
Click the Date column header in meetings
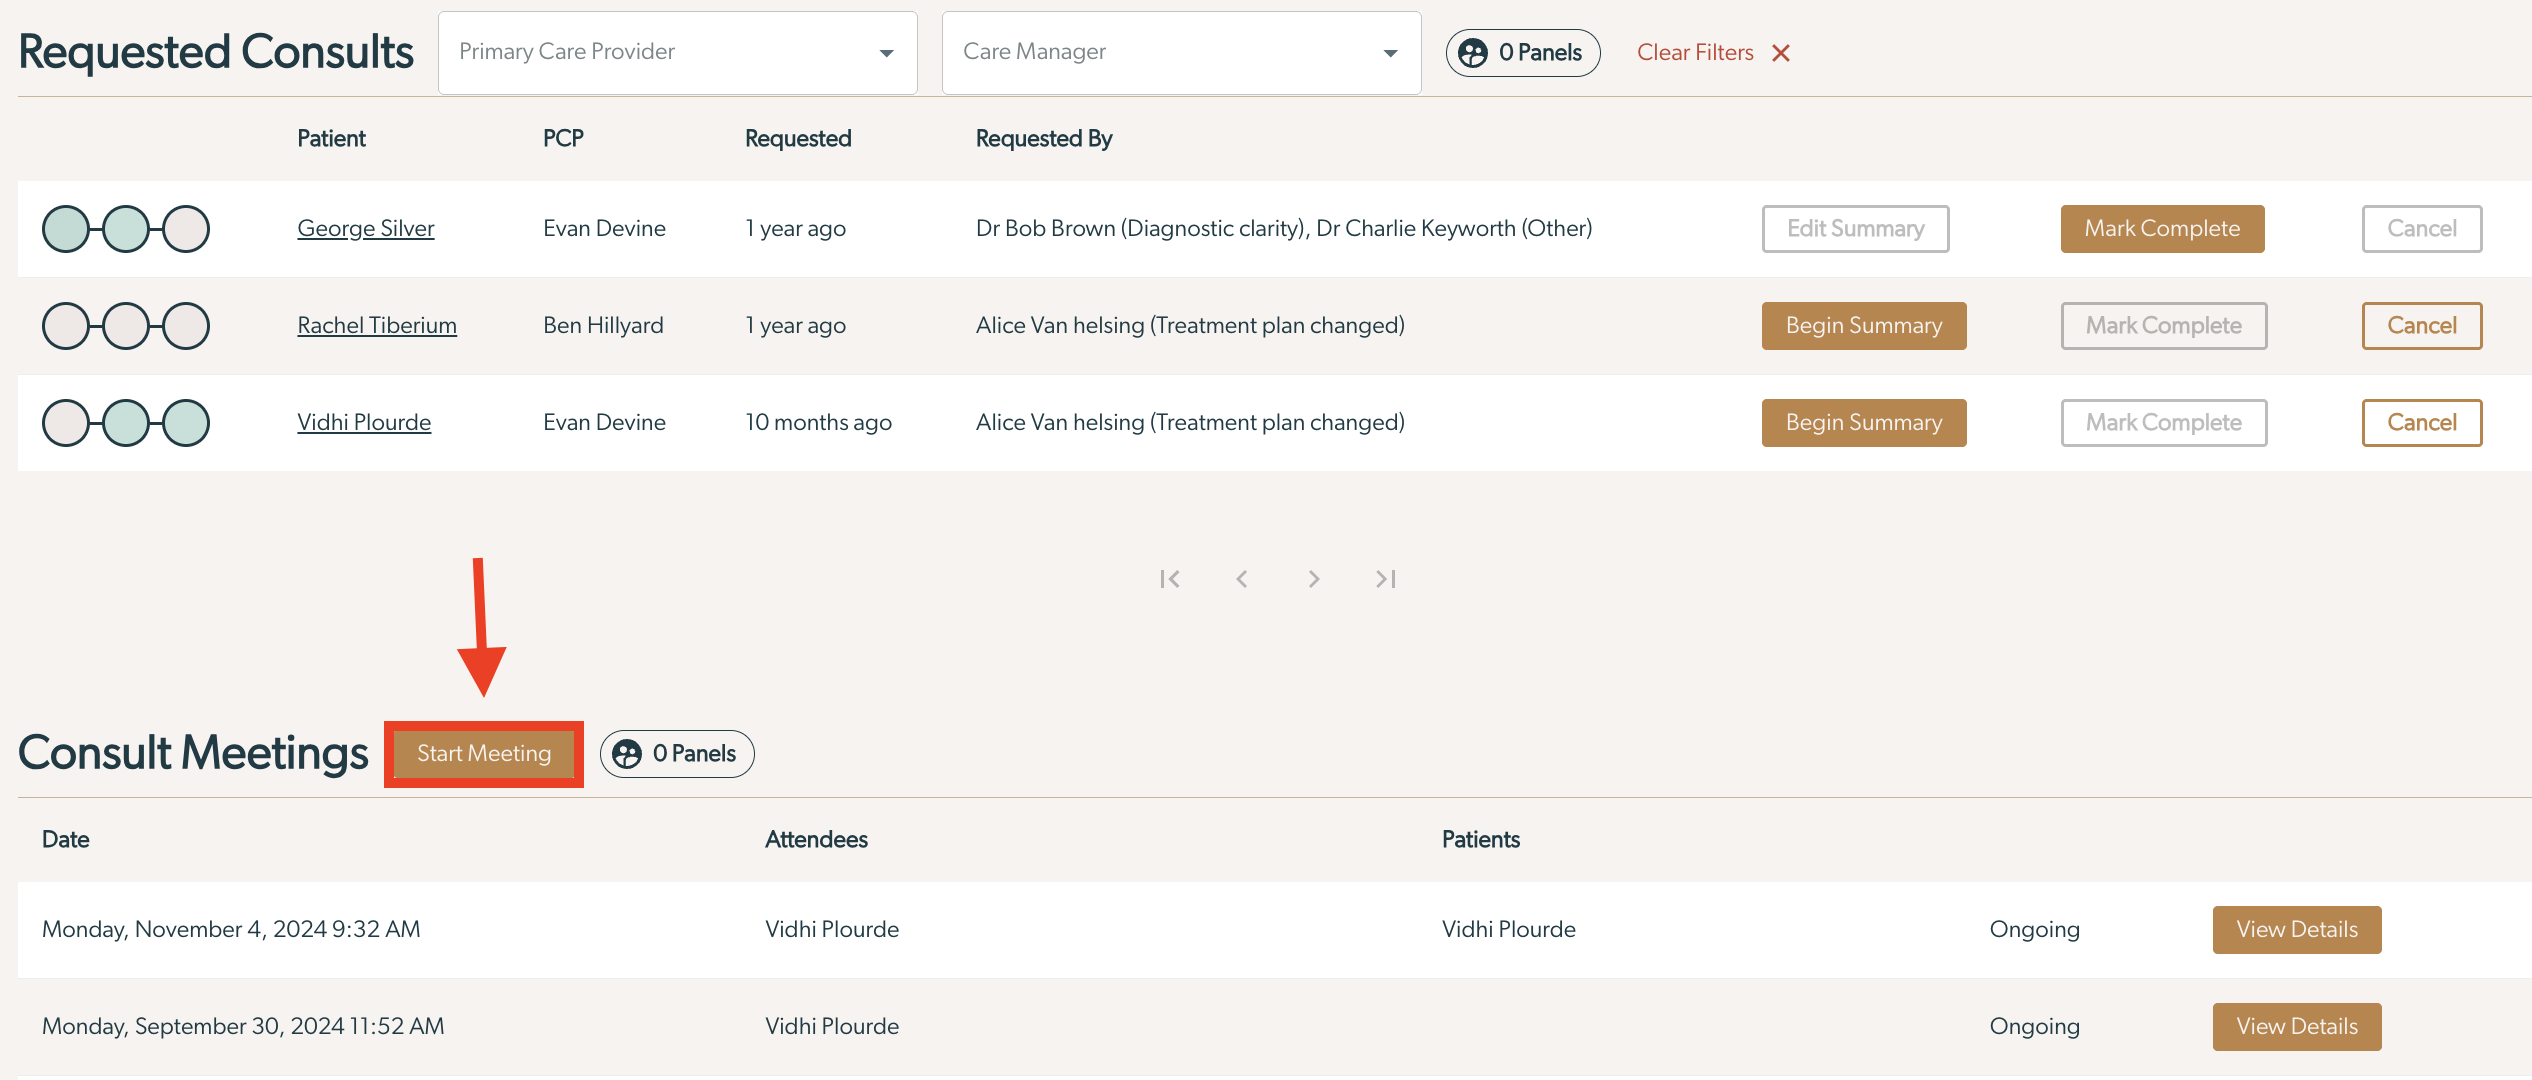click(x=66, y=840)
